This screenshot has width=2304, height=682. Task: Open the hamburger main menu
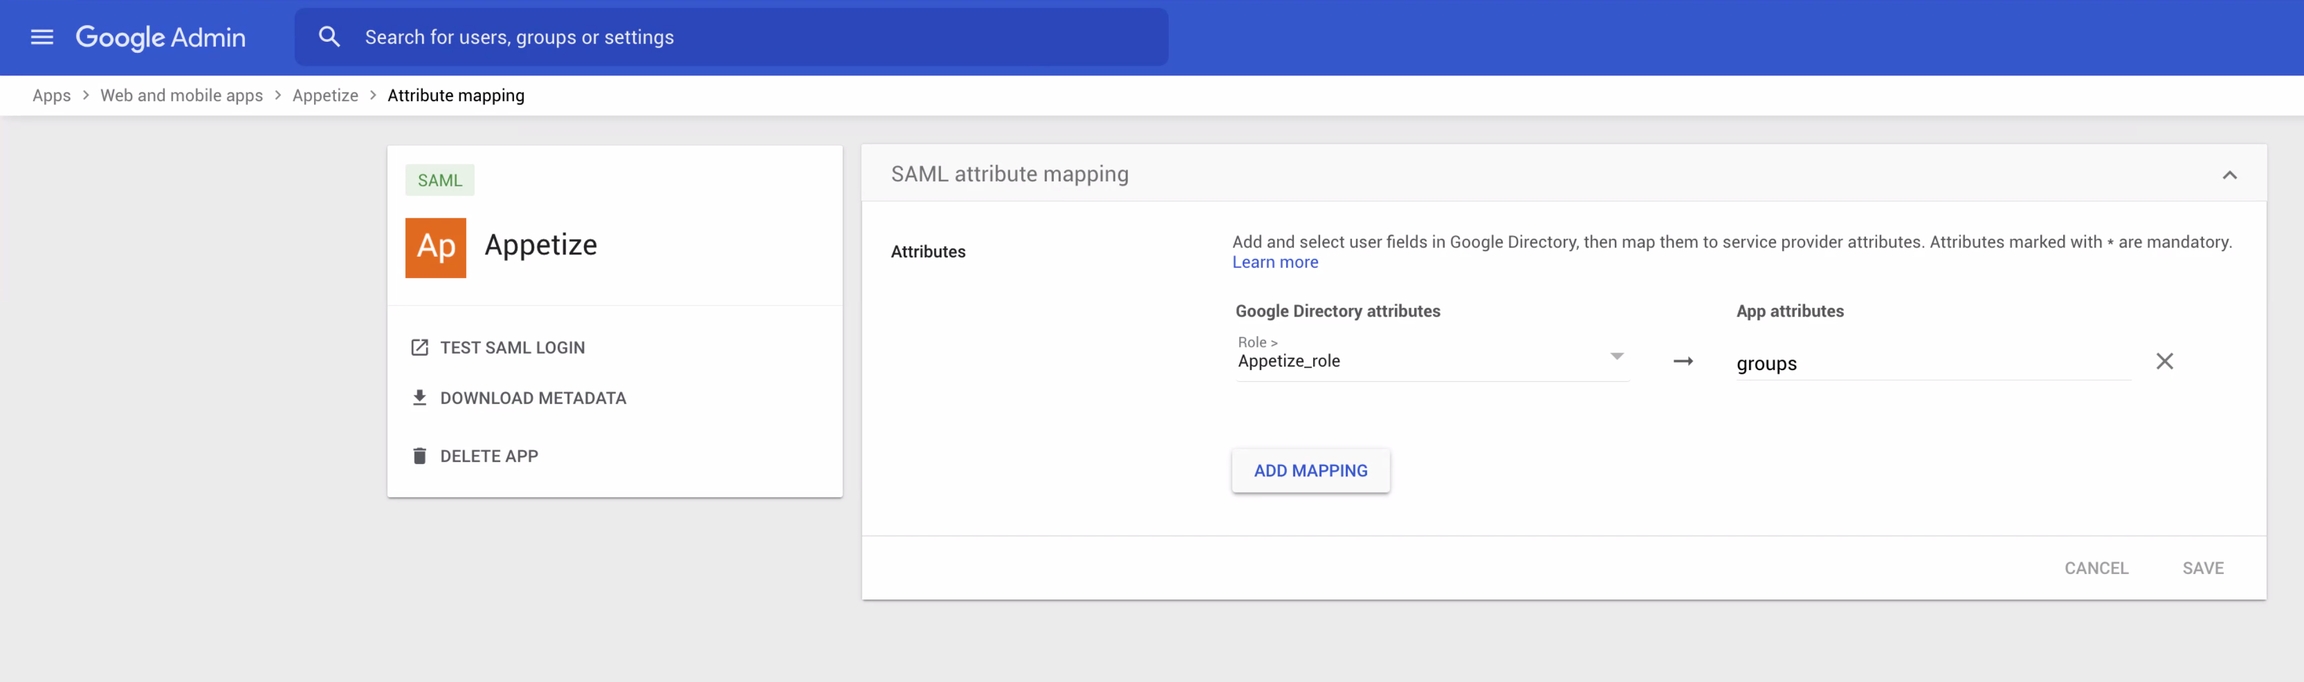[42, 37]
